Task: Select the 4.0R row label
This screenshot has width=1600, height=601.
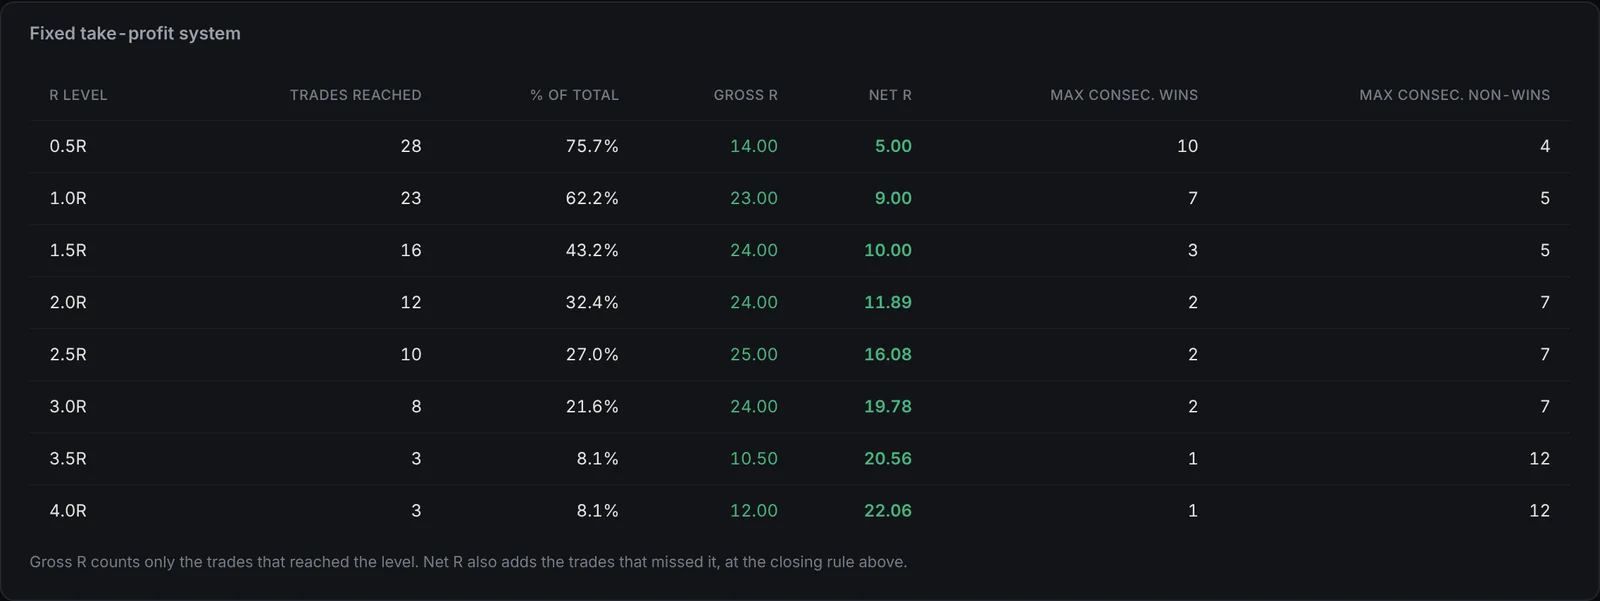Action: click(x=68, y=510)
